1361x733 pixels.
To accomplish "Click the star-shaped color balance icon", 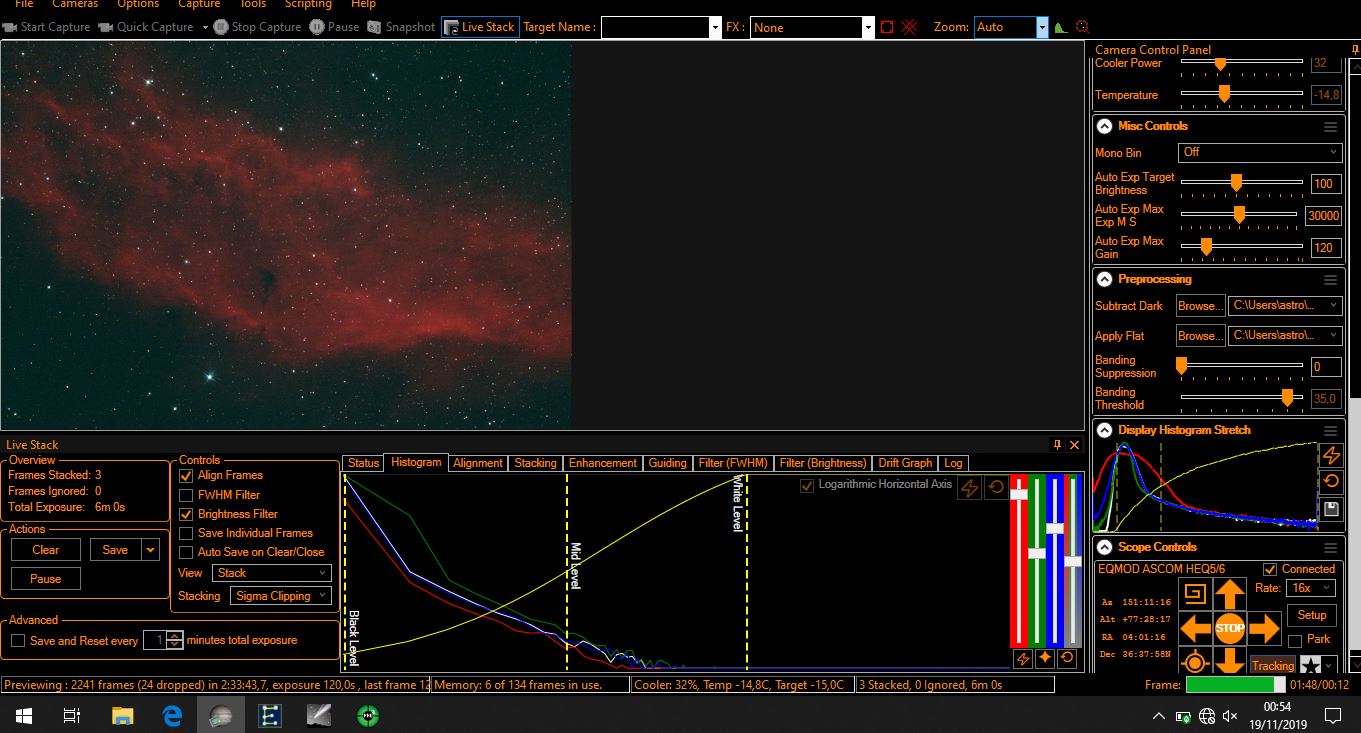I will [x=1044, y=658].
